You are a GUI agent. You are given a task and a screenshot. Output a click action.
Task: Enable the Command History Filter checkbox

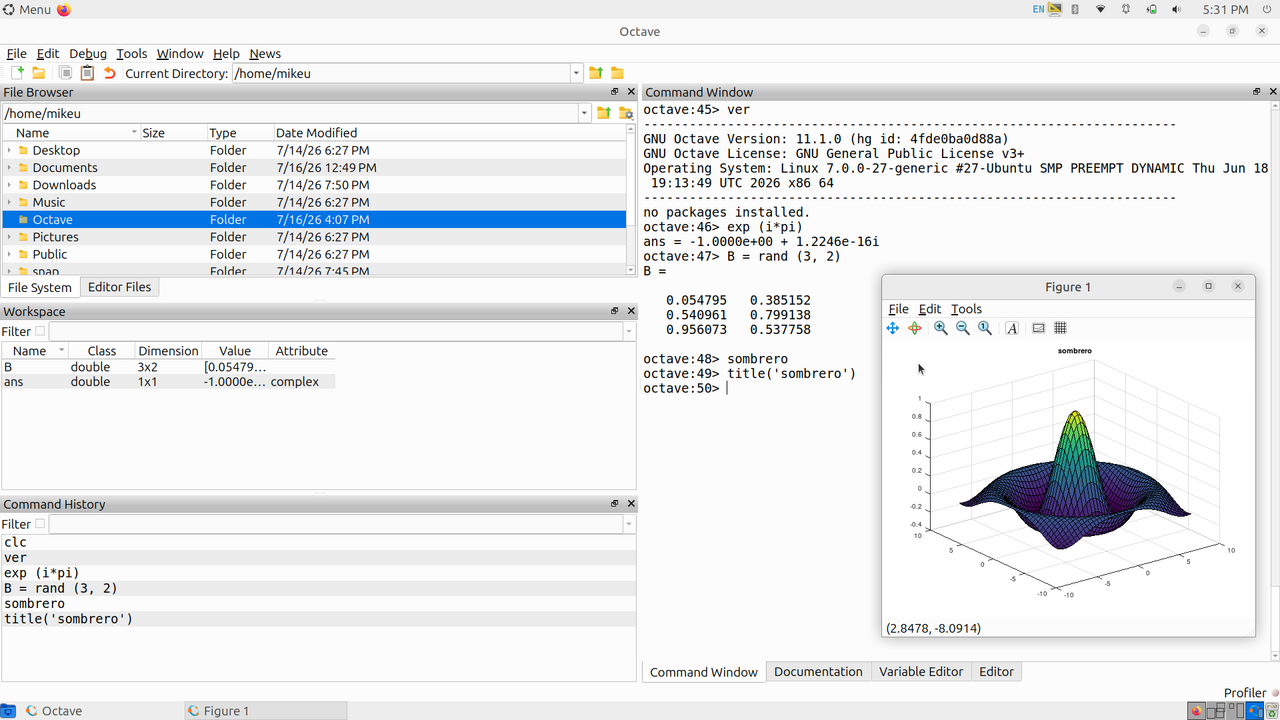click(40, 524)
